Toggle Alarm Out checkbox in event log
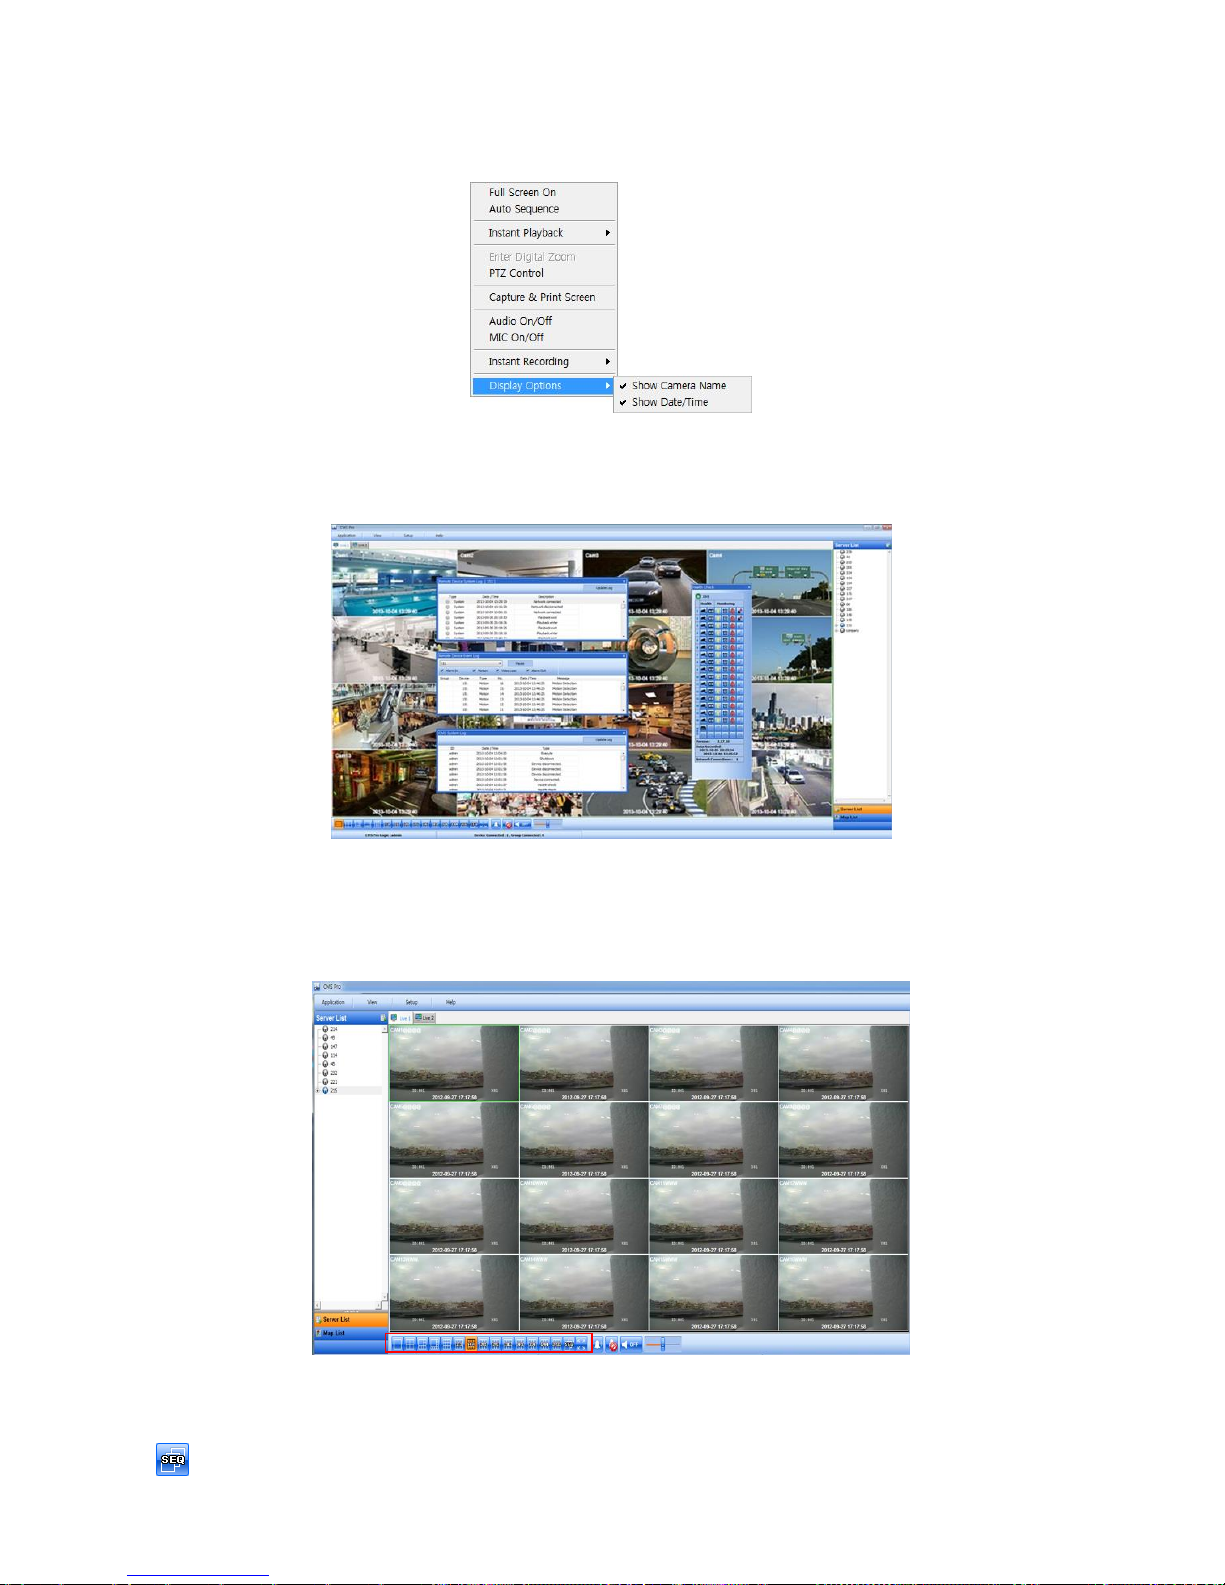The height and width of the screenshot is (1585, 1225). (528, 671)
